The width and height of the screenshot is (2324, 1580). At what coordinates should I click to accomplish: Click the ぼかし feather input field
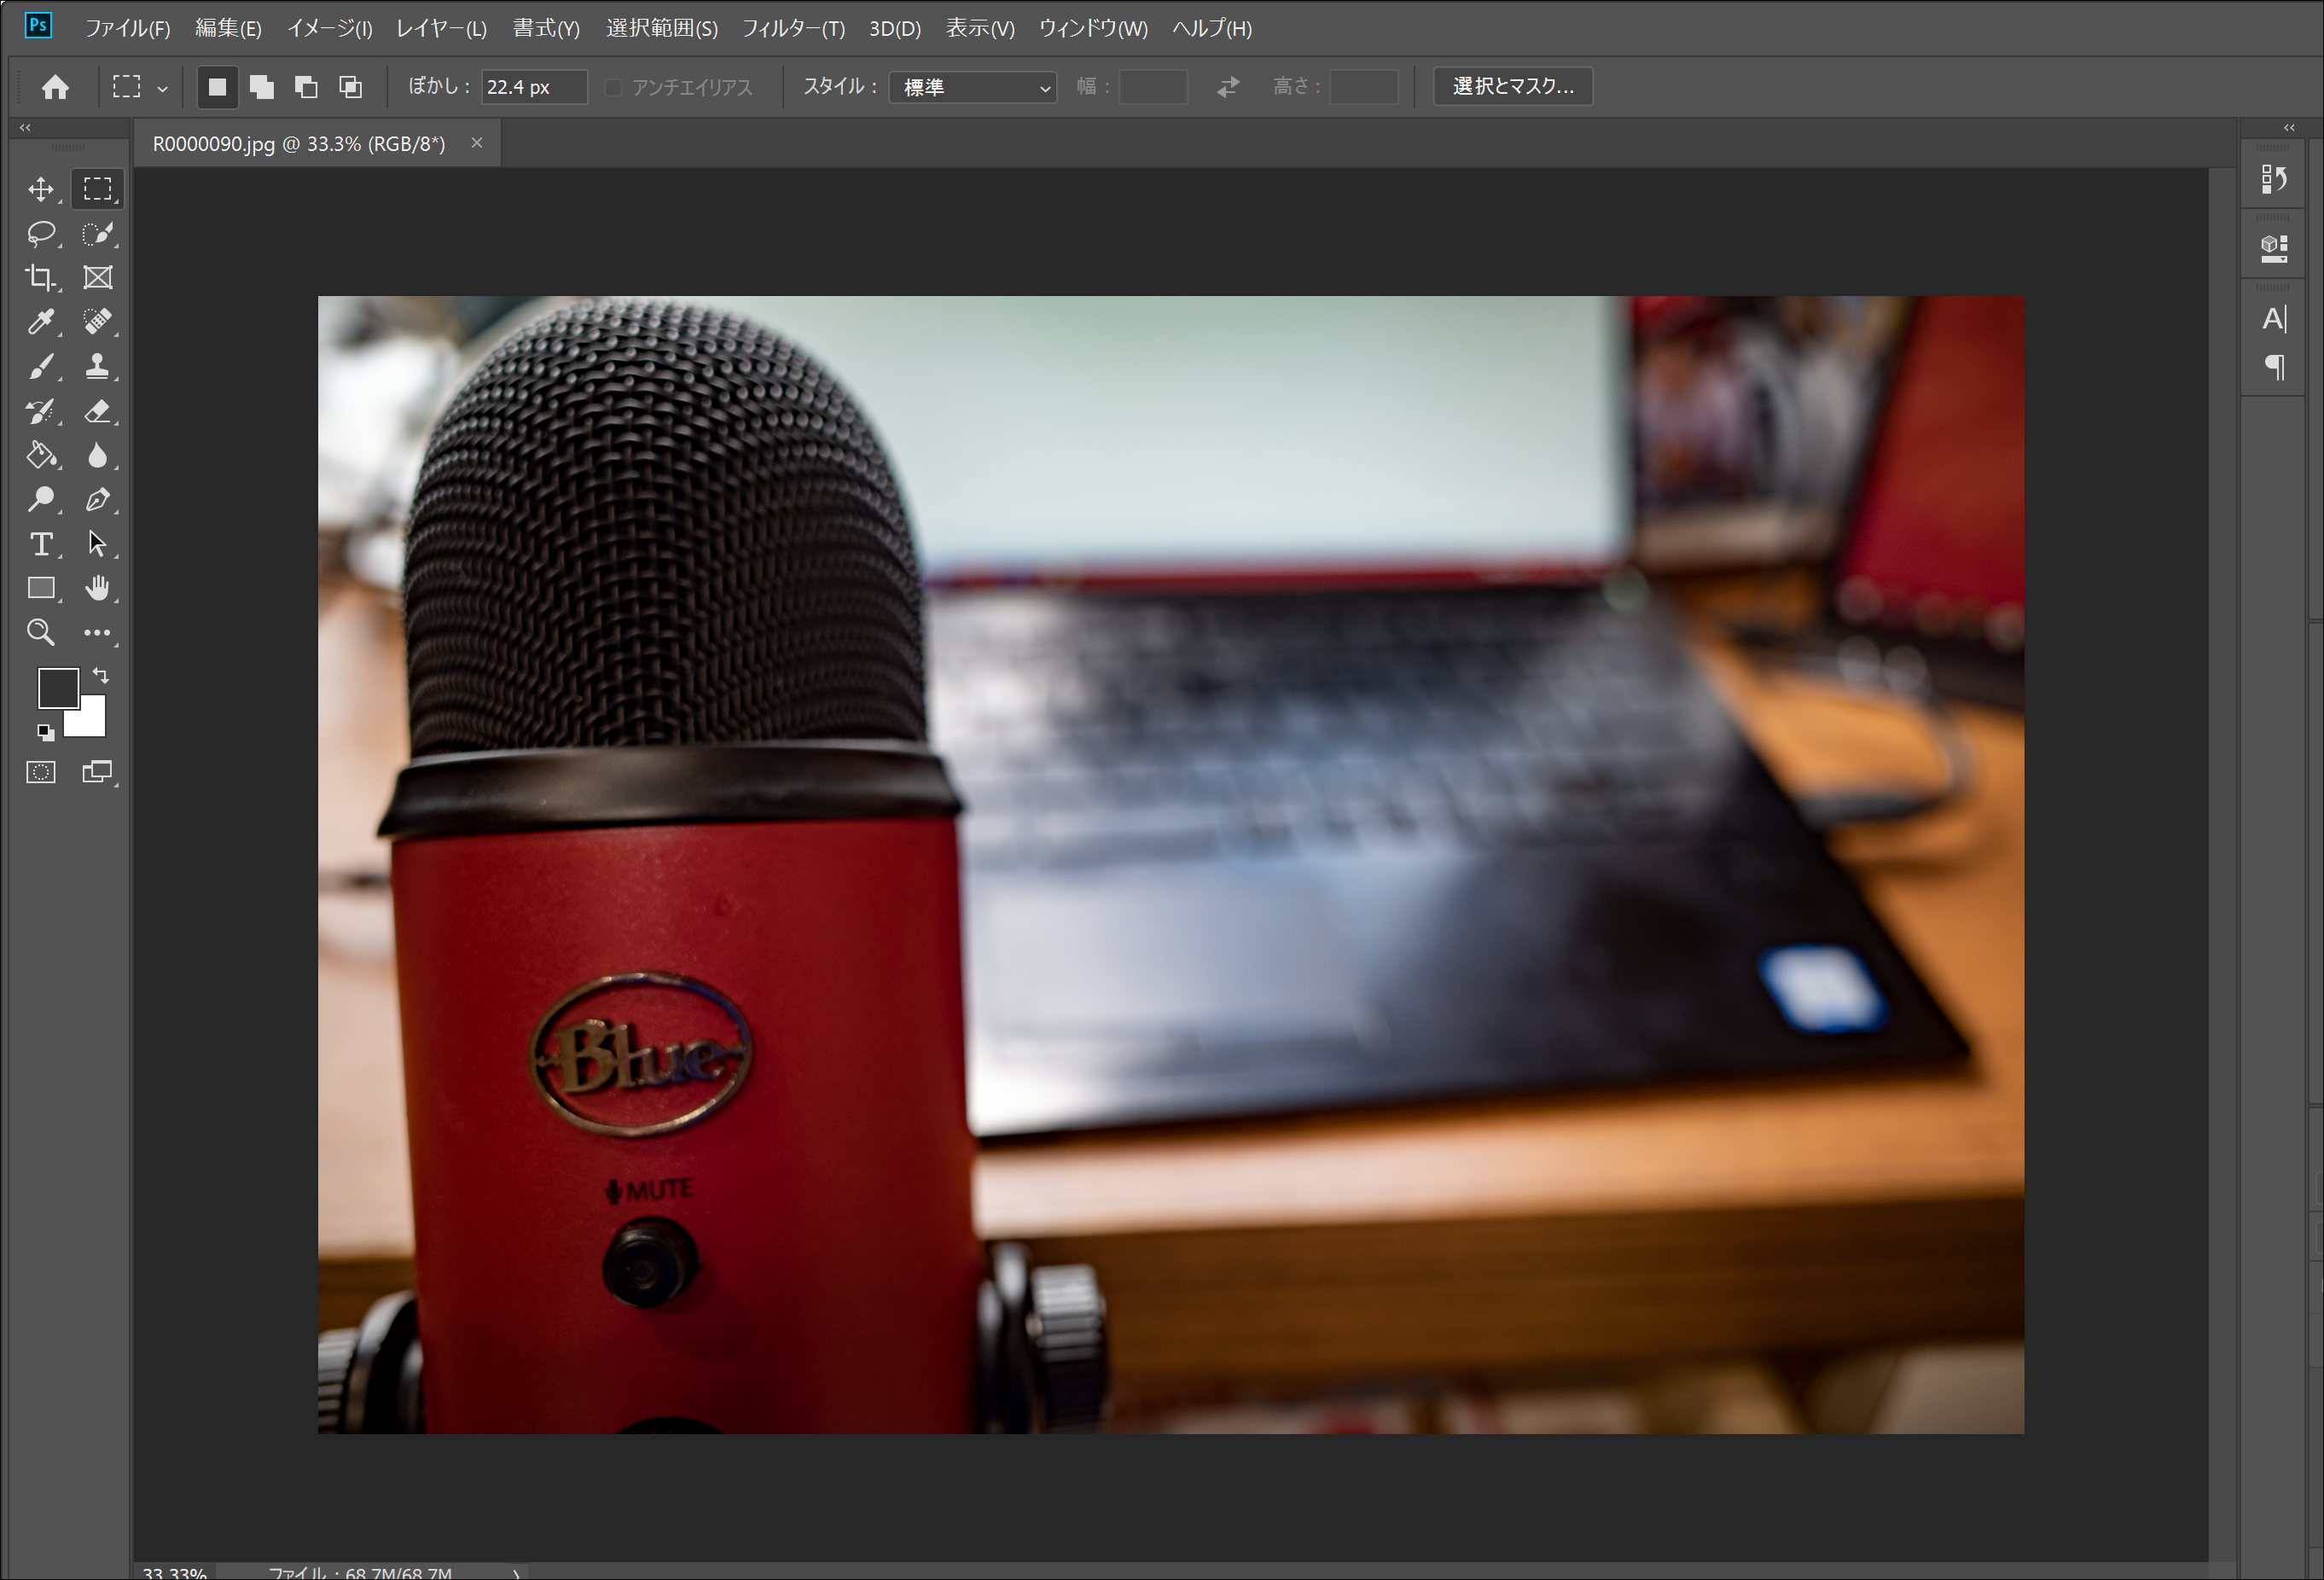pos(533,87)
